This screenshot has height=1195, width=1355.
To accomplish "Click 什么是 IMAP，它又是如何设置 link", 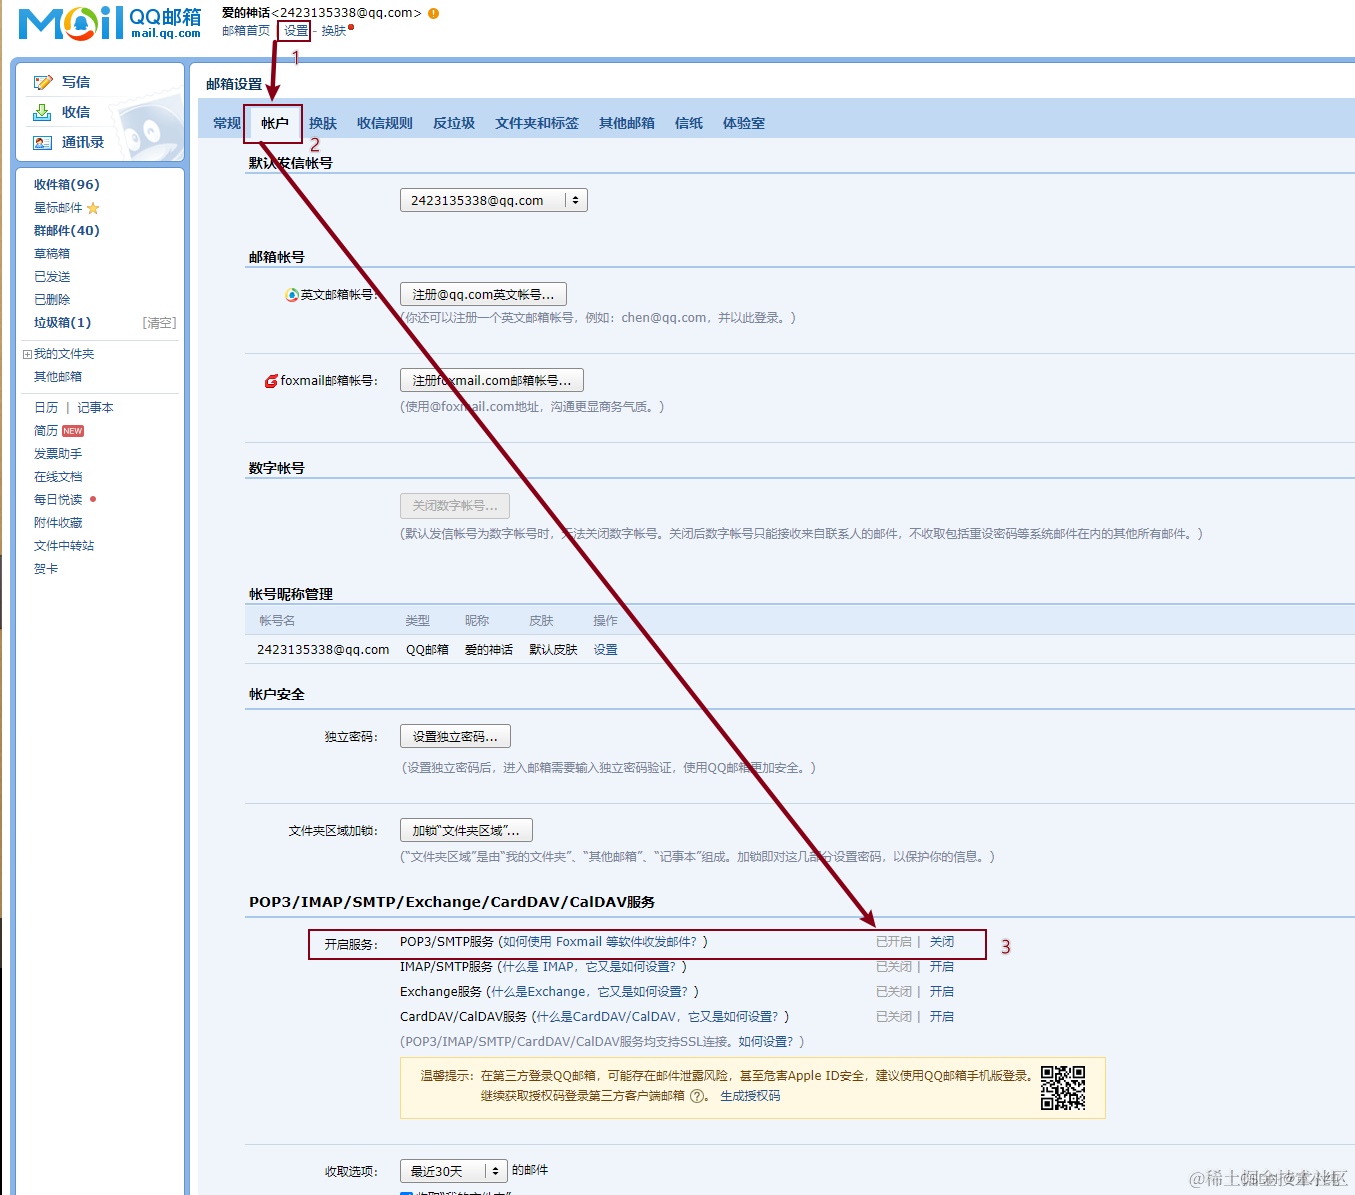I will [589, 967].
